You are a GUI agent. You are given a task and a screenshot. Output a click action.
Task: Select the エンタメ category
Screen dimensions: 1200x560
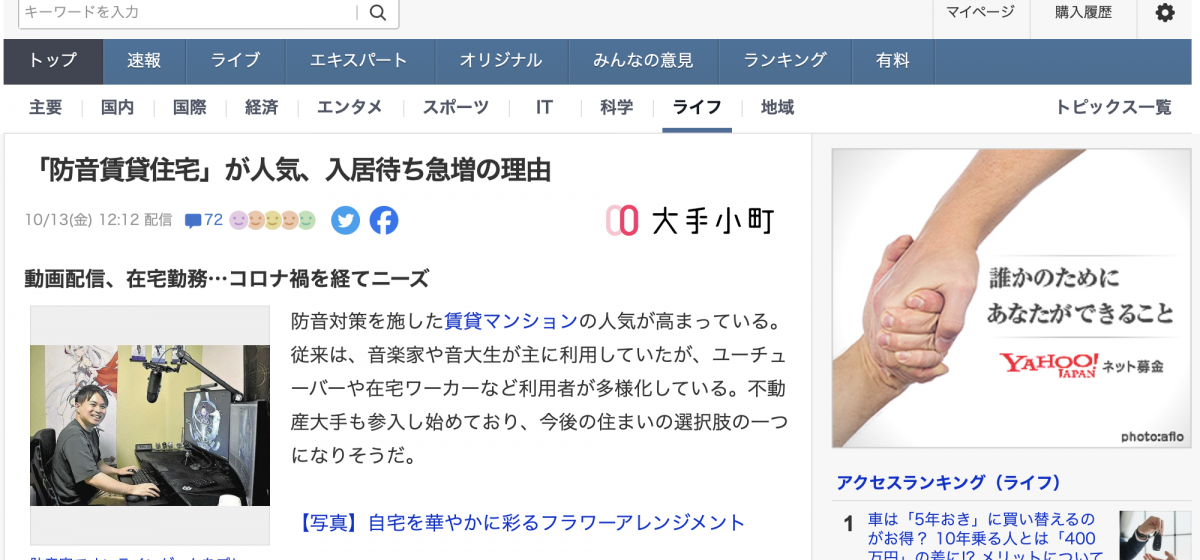pos(350,108)
